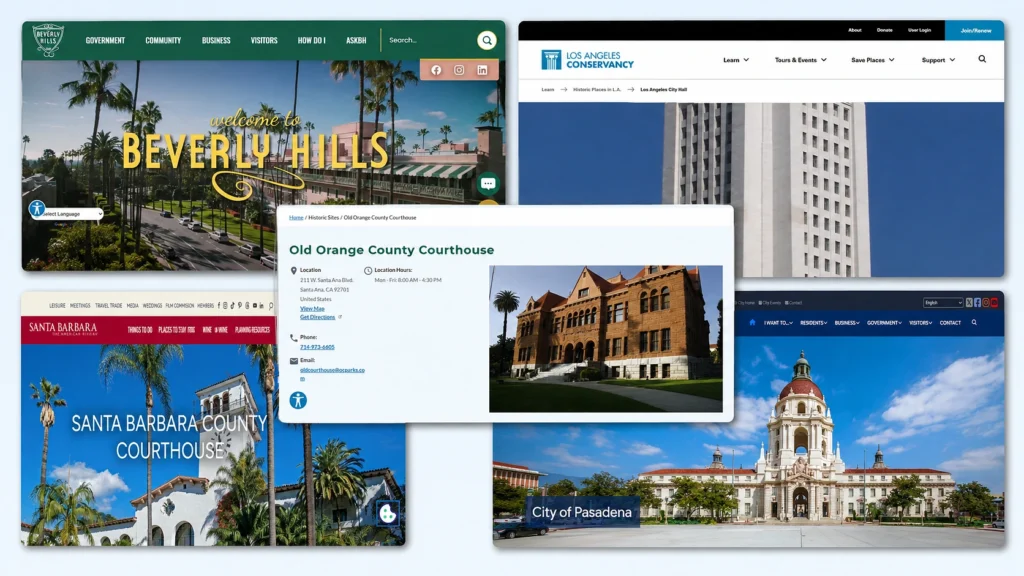This screenshot has width=1024, height=576.
Task: Click the LA Conservancy Donate link
Action: pos(884,30)
